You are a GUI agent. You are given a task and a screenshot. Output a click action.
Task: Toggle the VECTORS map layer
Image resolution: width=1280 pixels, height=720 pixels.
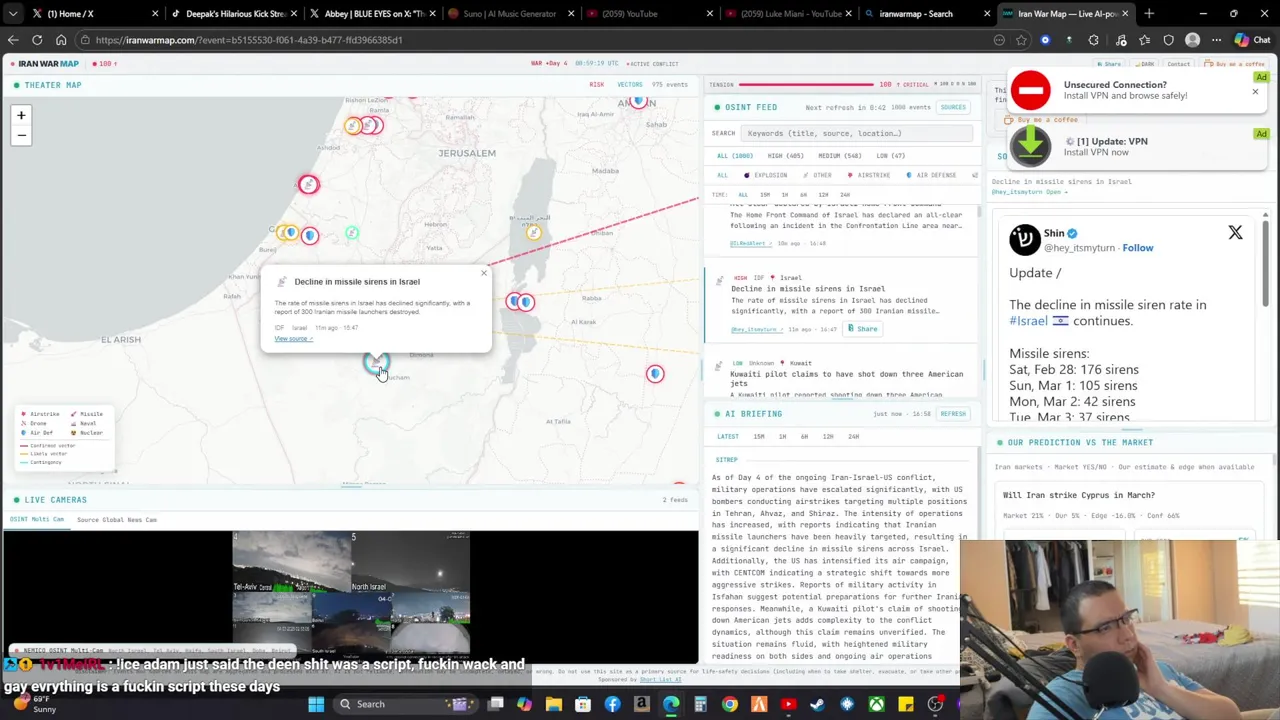click(630, 85)
